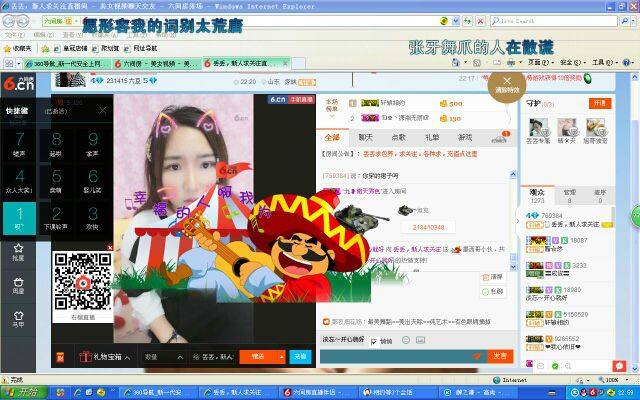The width and height of the screenshot is (640, 400).
Task: Click the orange 发言 send button
Action: point(500,356)
